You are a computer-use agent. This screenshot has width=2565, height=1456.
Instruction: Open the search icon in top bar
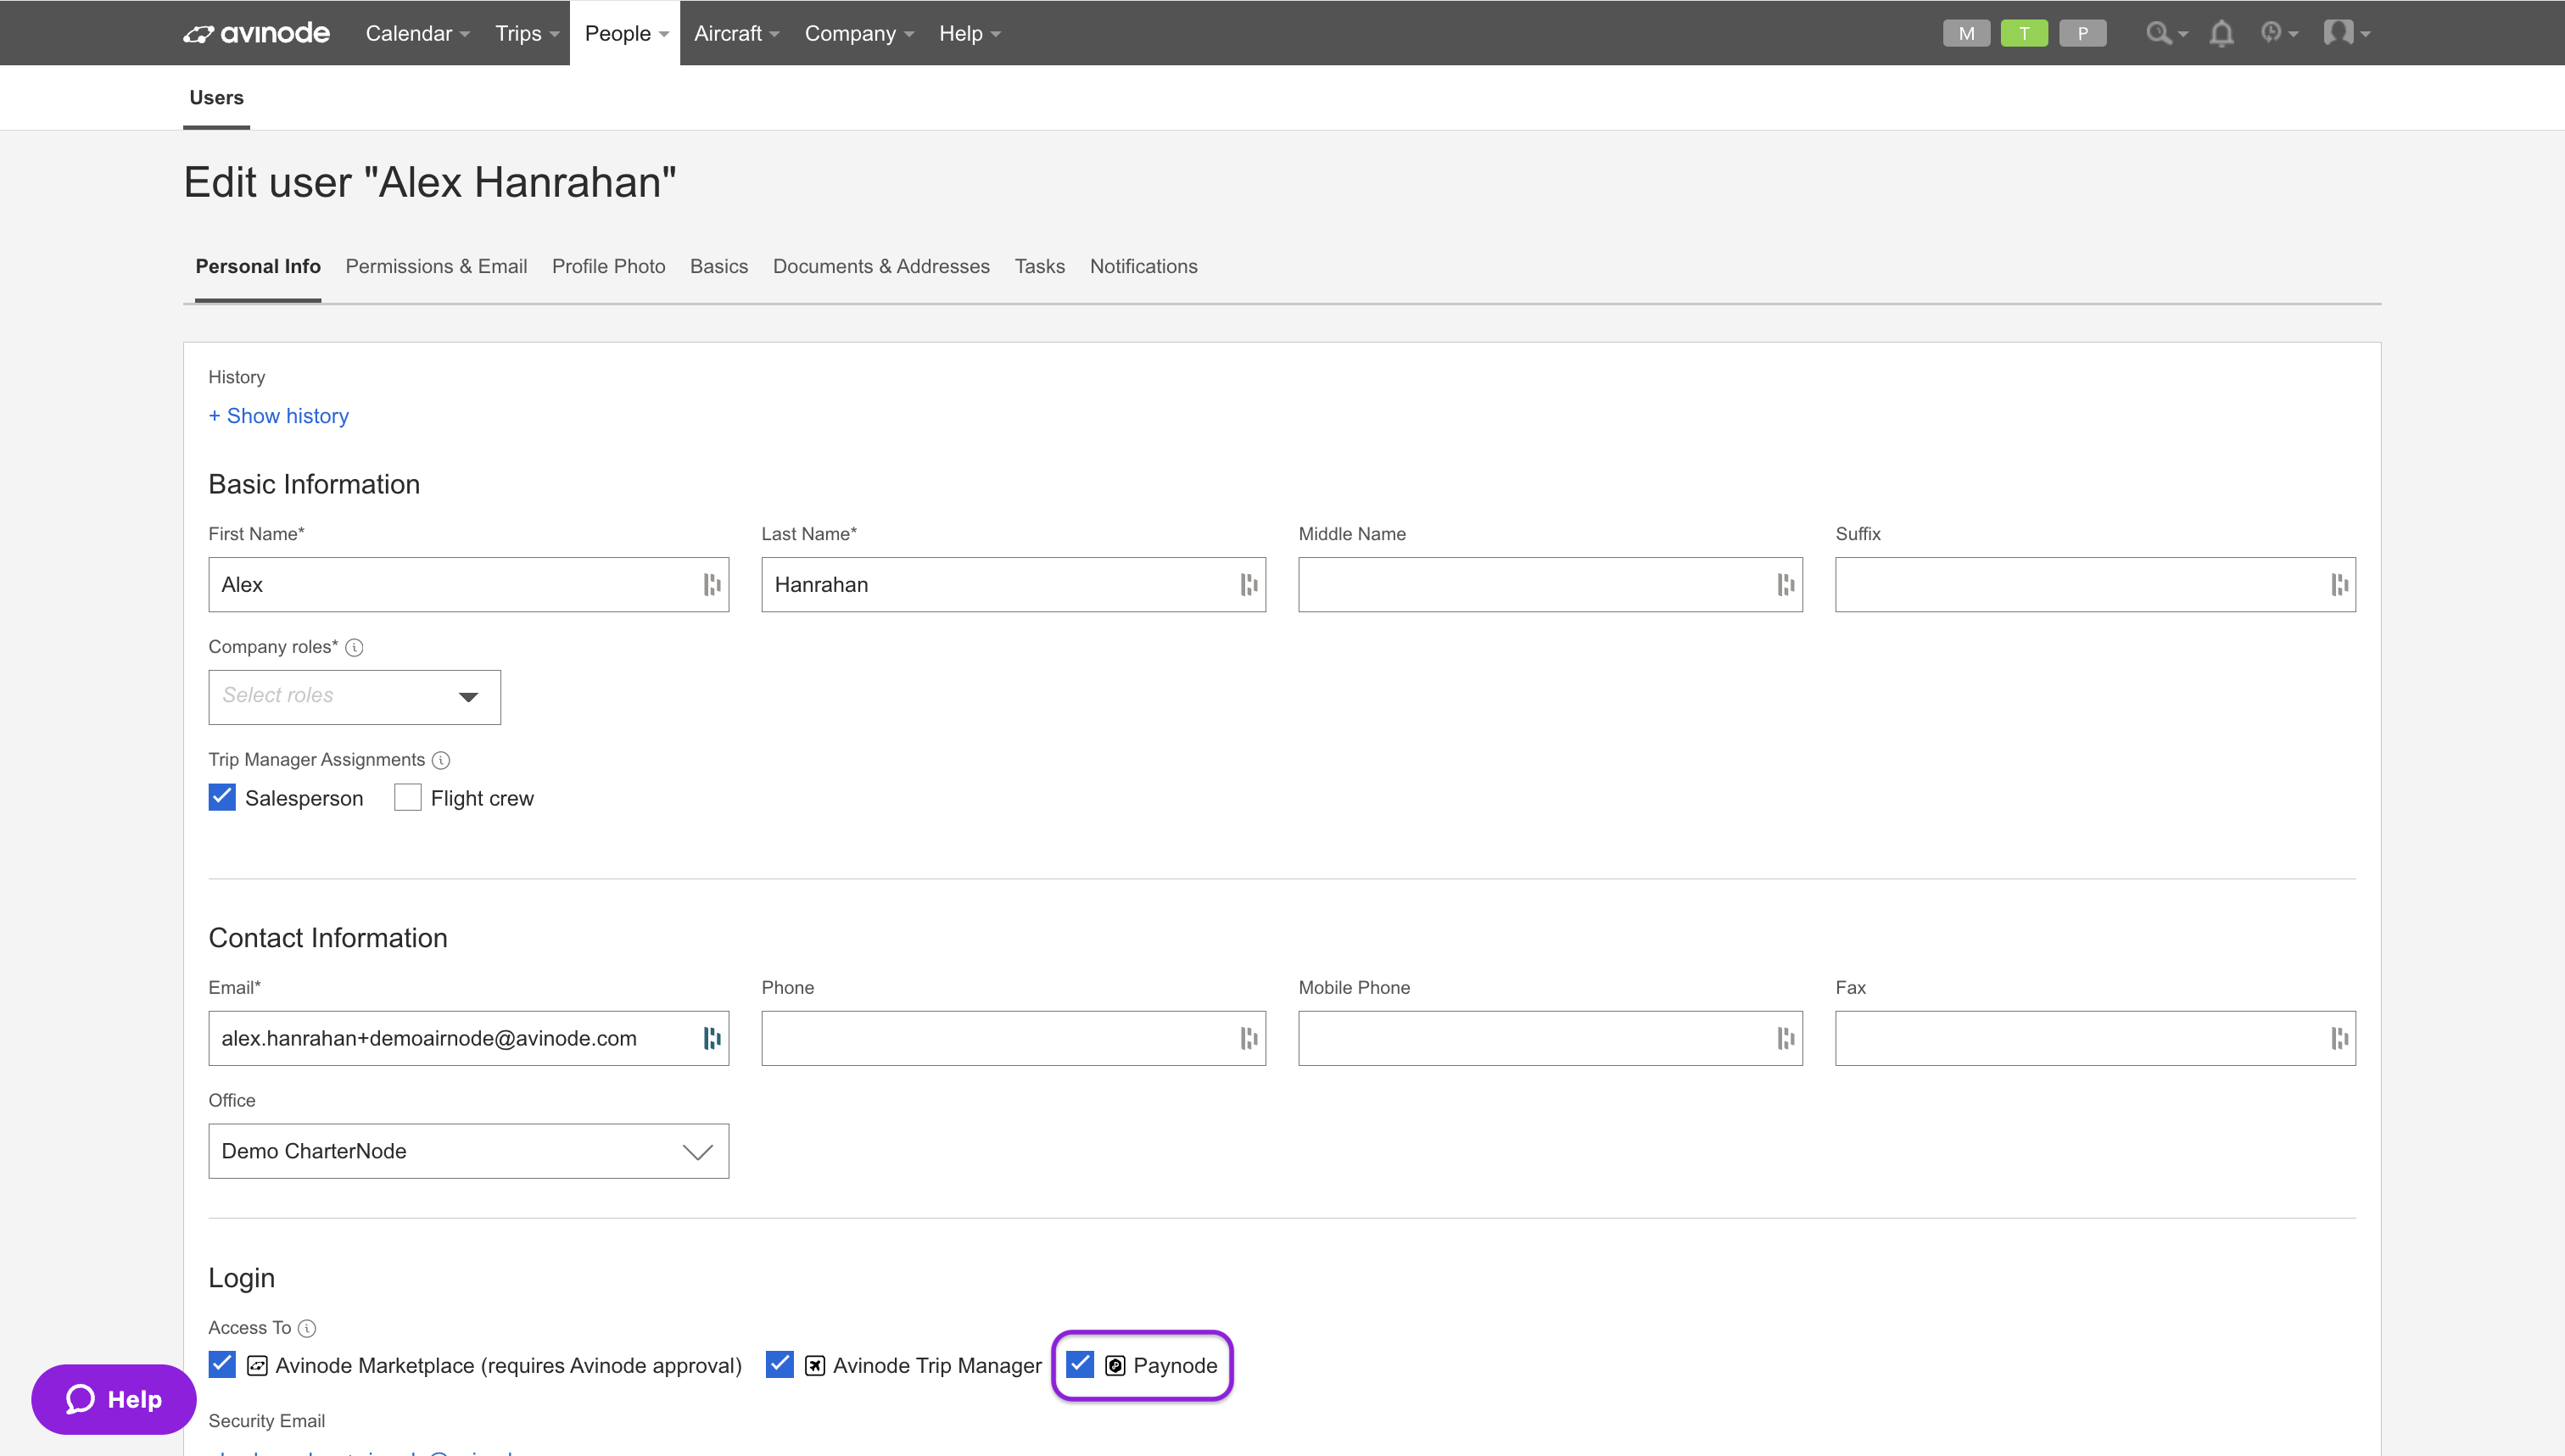tap(2166, 33)
